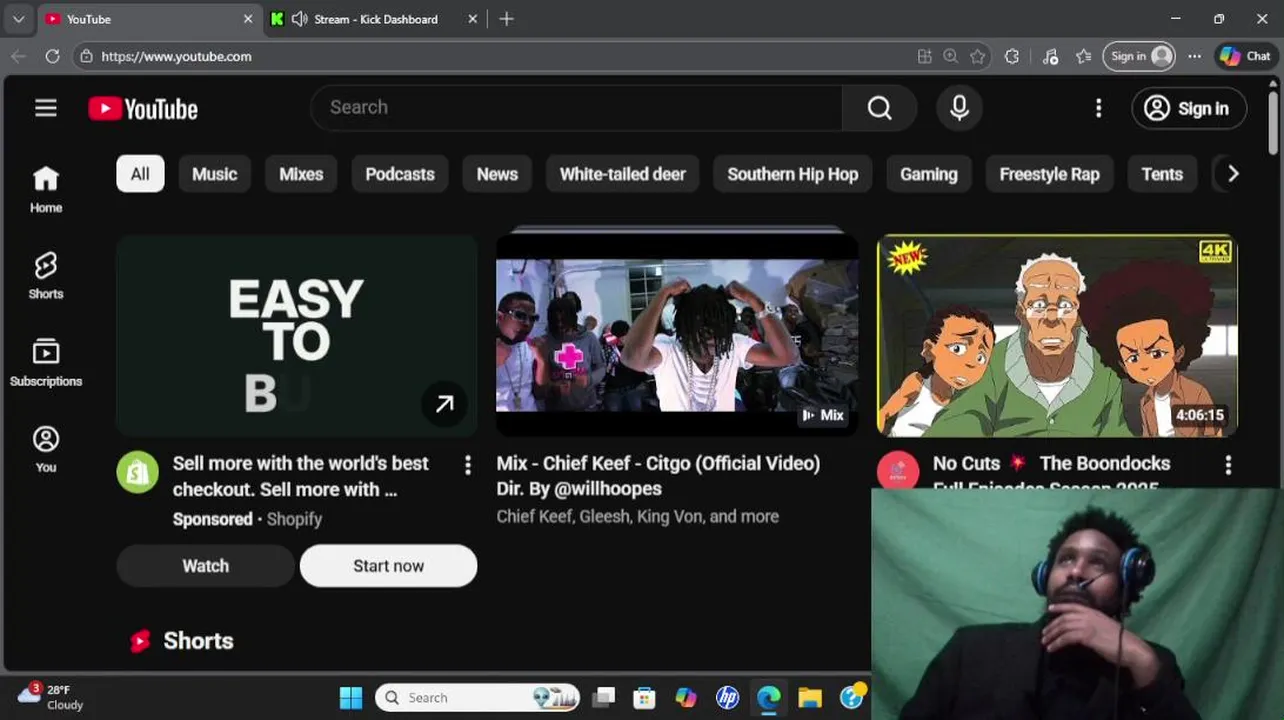Open The Boondocks video thumbnail
This screenshot has width=1284, height=720.
coord(1057,335)
